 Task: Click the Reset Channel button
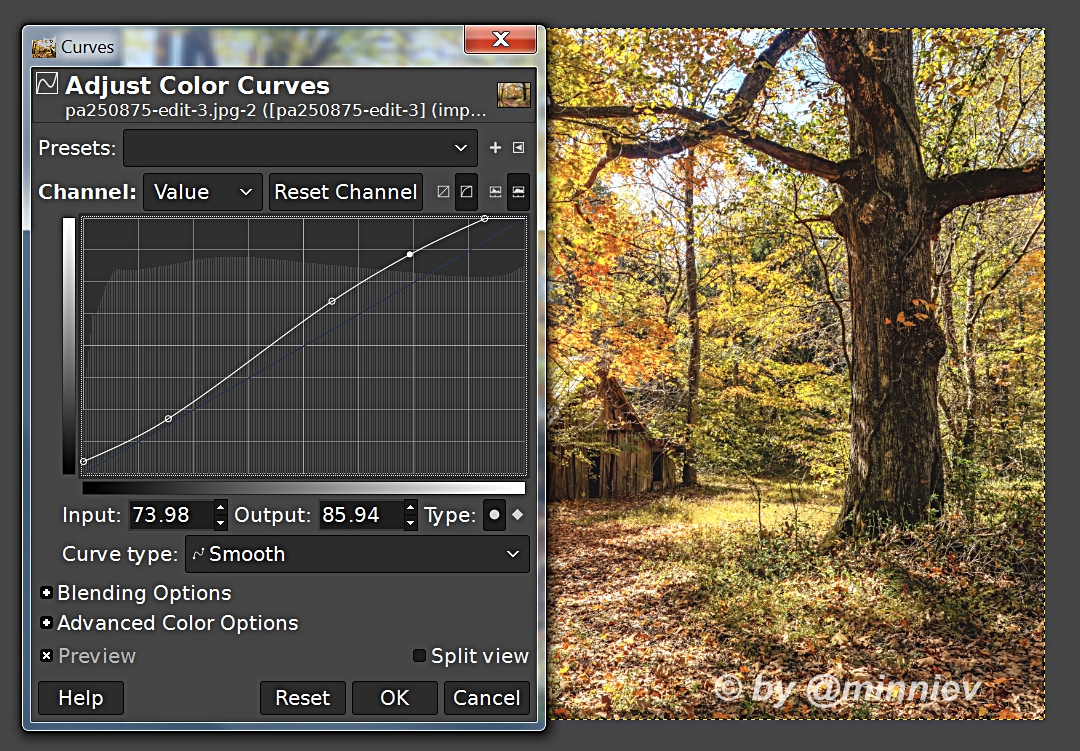pos(345,192)
